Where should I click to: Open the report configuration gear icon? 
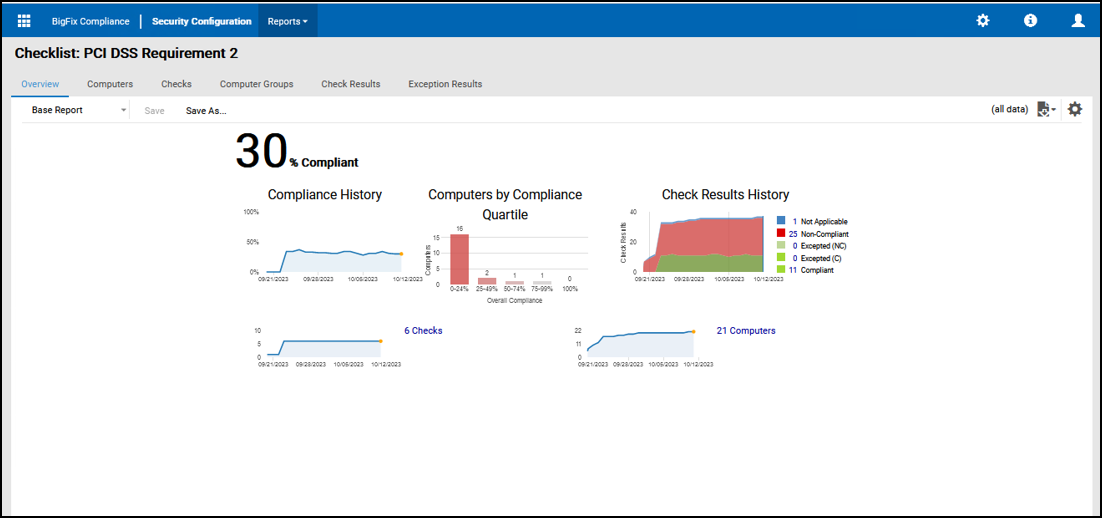click(1075, 110)
